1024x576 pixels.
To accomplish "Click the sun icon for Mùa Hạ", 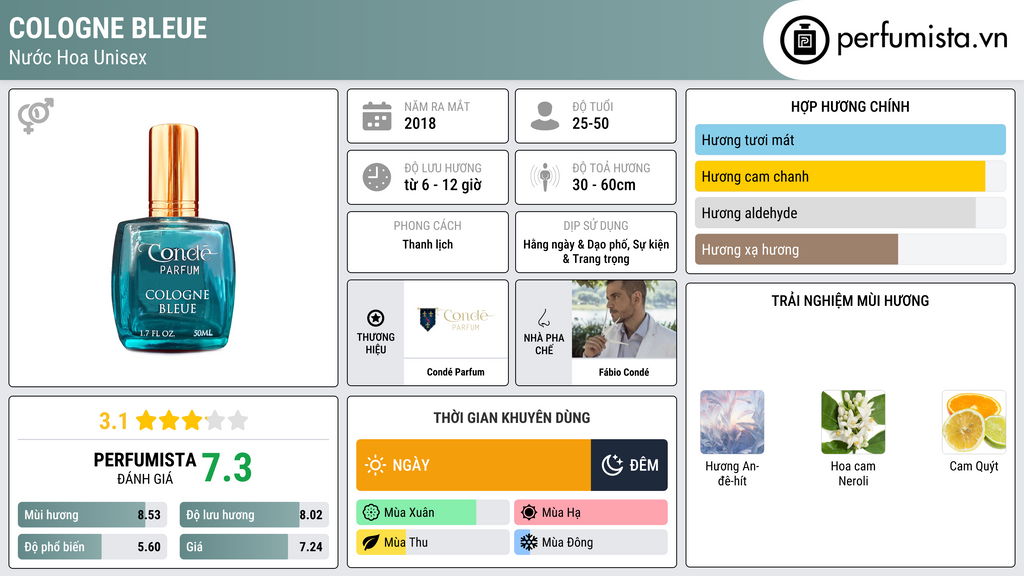I will [529, 513].
